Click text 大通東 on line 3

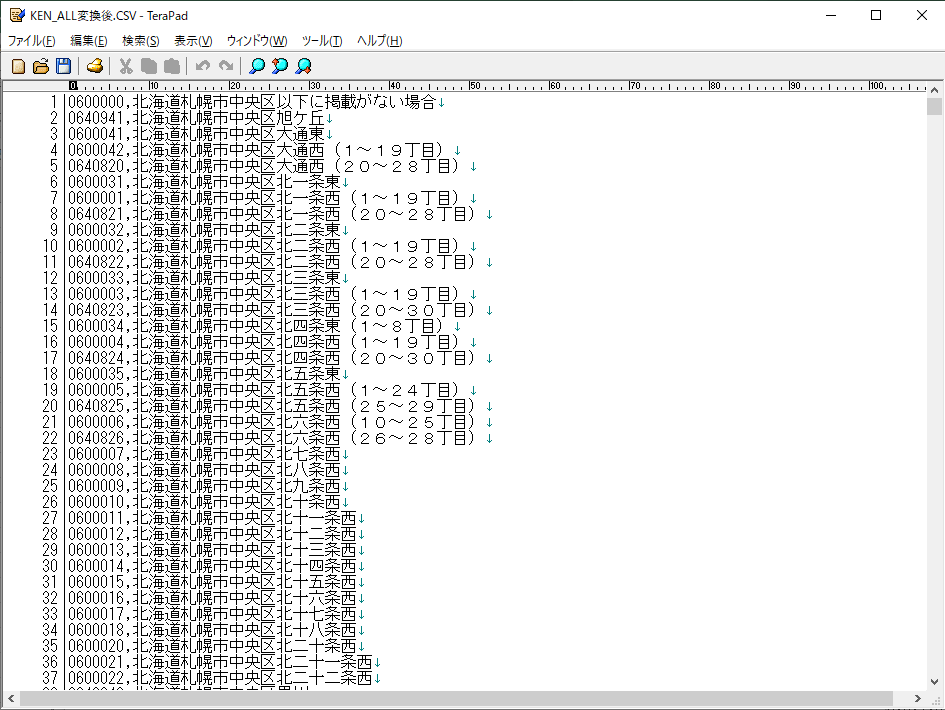[x=300, y=134]
